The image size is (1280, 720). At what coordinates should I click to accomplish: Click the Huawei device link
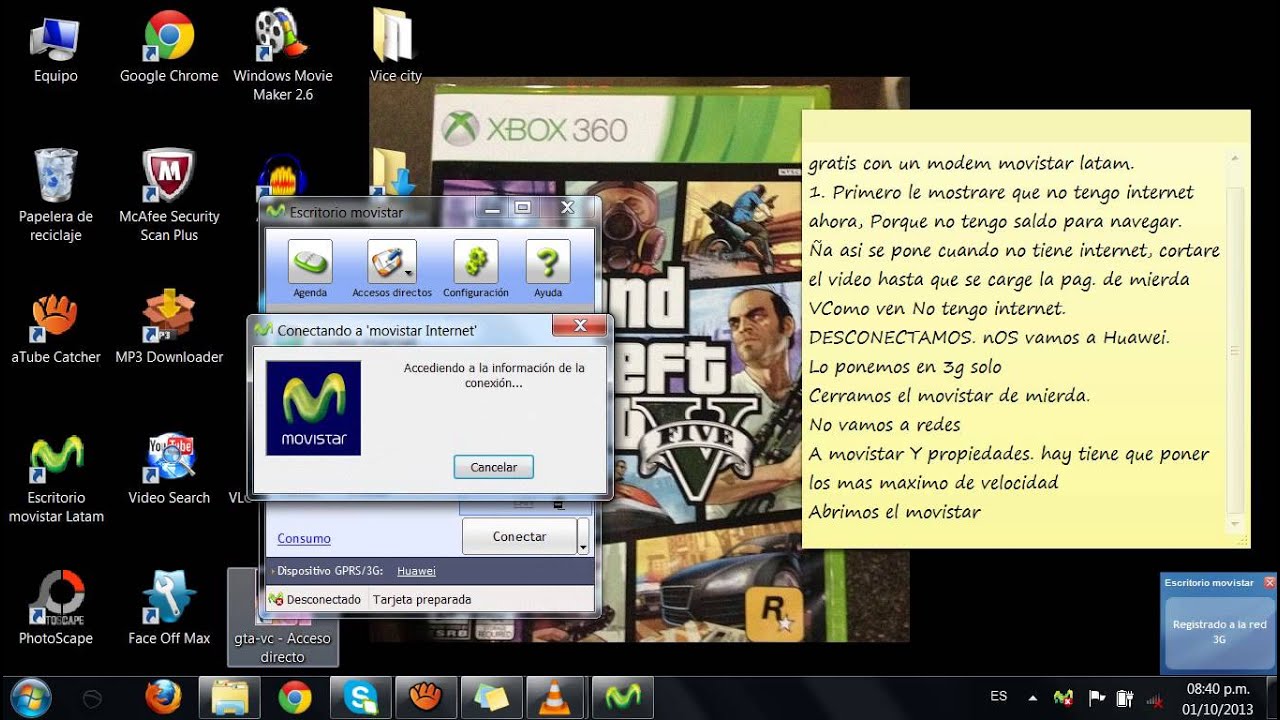click(x=416, y=571)
